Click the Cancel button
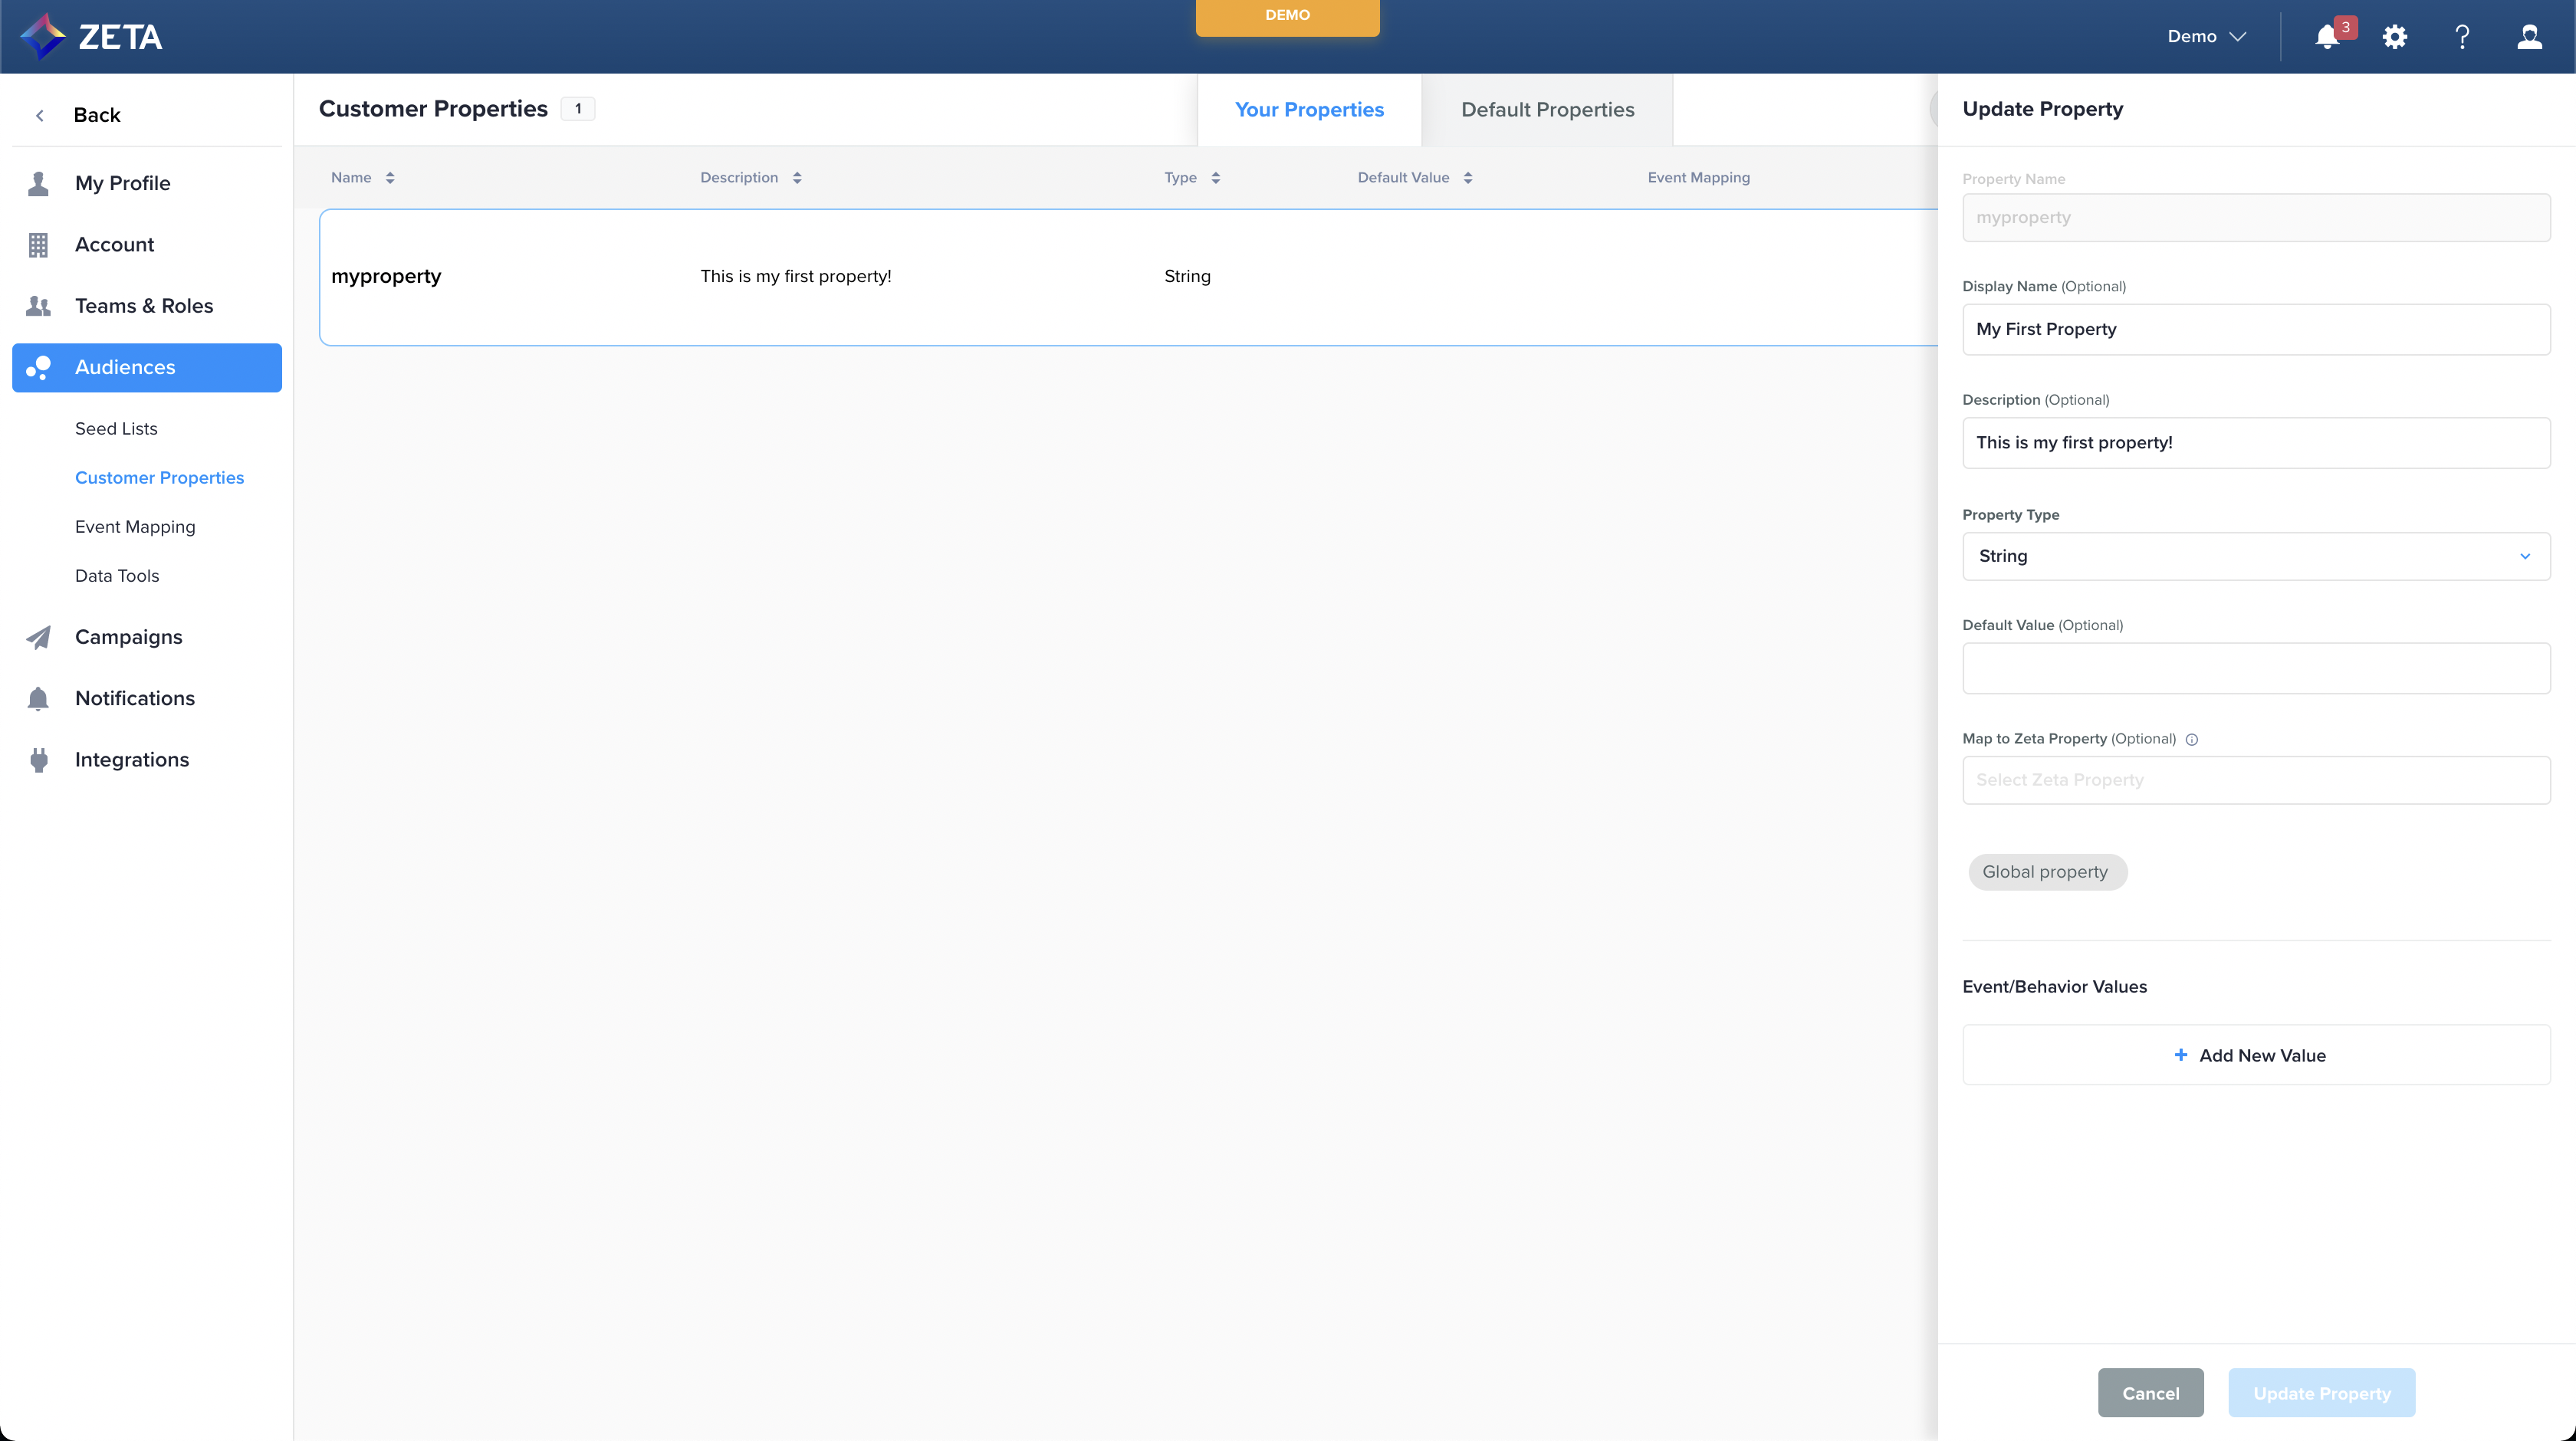The image size is (2576, 1441). [x=2150, y=1393]
